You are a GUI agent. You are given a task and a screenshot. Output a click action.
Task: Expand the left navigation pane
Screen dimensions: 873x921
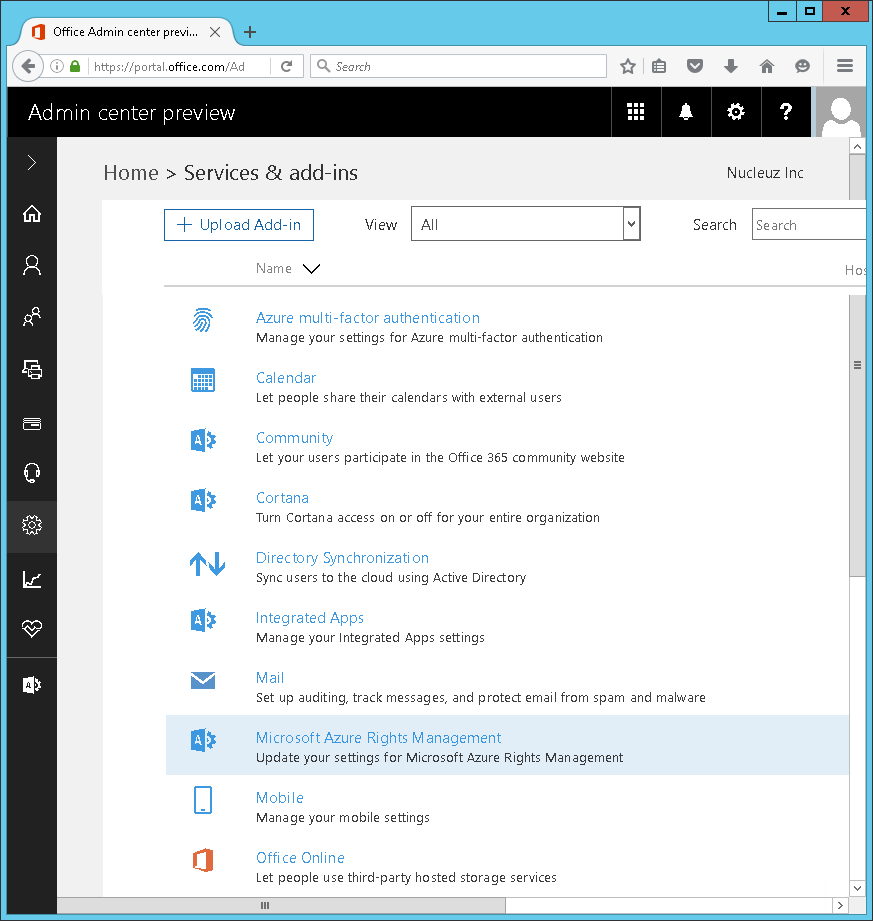tap(32, 163)
